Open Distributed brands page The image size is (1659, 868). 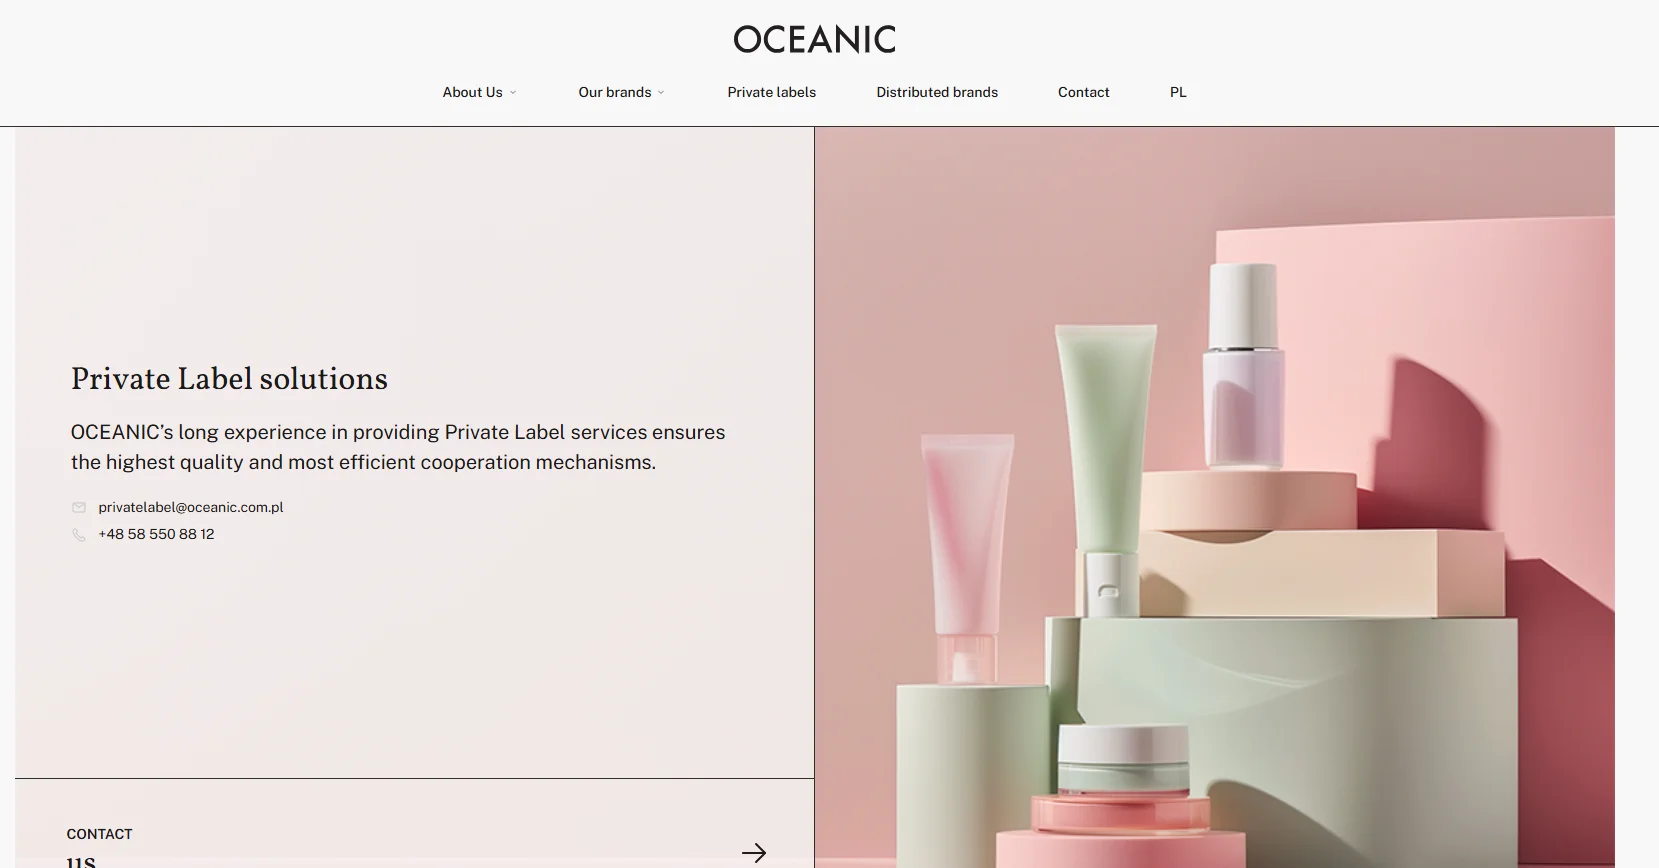(x=937, y=92)
